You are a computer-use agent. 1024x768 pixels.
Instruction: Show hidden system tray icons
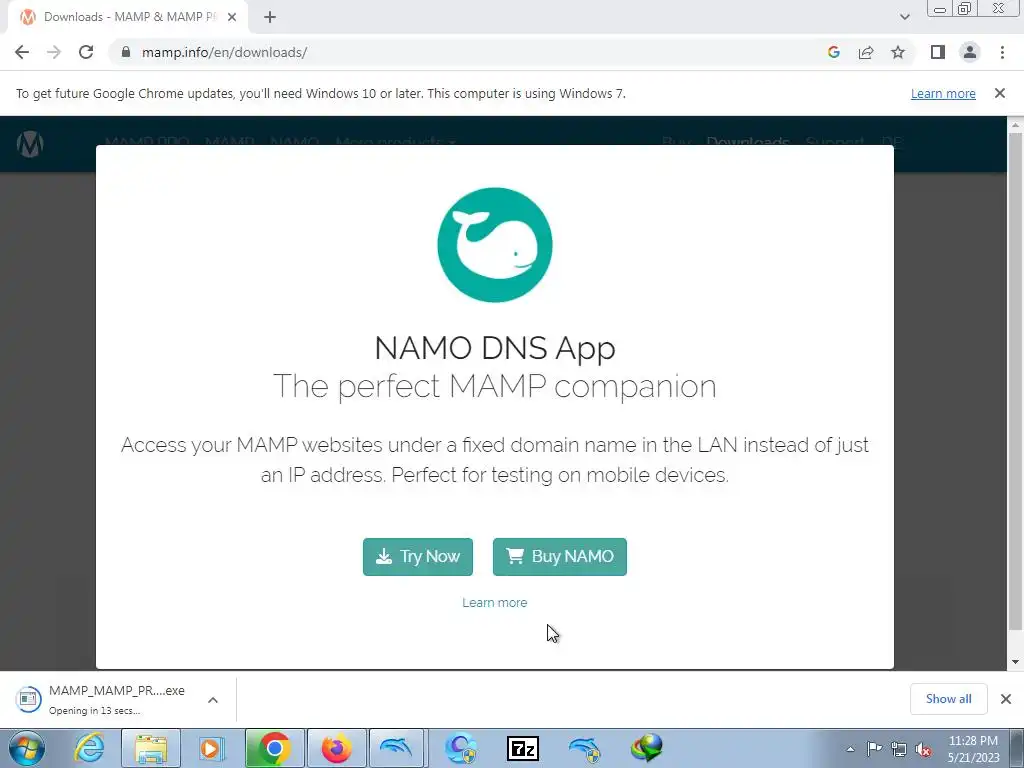pos(850,749)
